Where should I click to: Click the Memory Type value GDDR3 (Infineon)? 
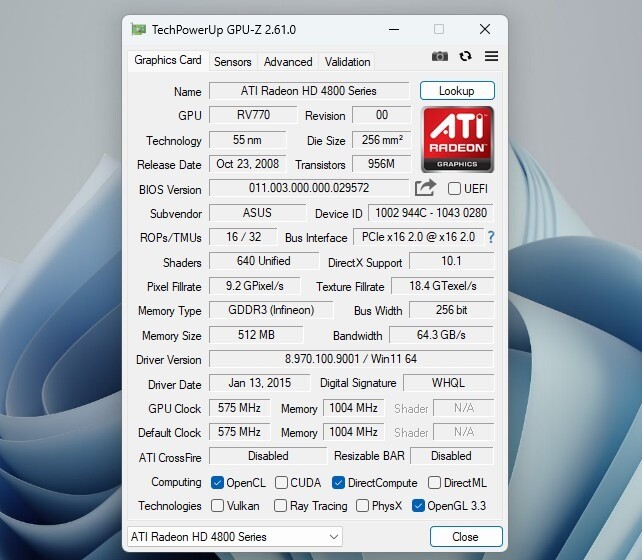pyautogui.click(x=271, y=310)
